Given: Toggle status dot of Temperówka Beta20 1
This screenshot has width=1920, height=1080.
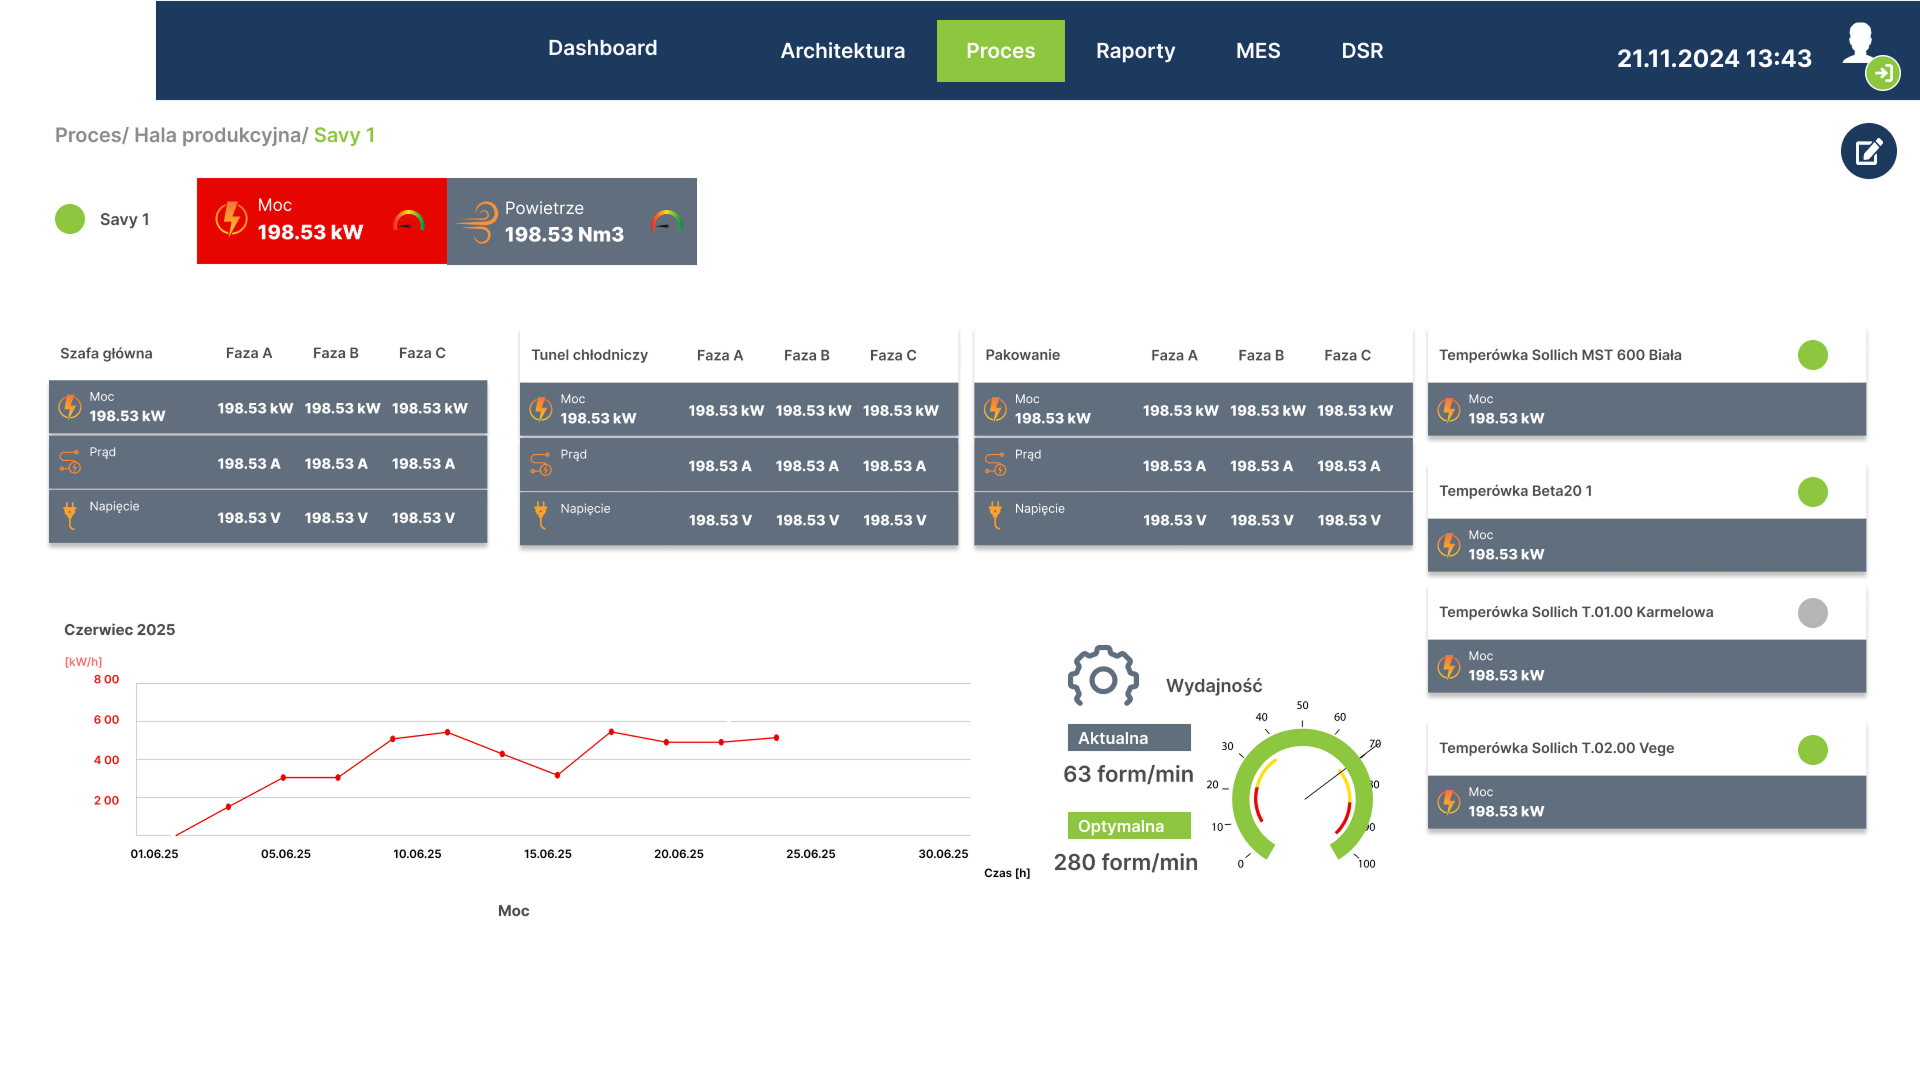Looking at the screenshot, I should point(1812,491).
